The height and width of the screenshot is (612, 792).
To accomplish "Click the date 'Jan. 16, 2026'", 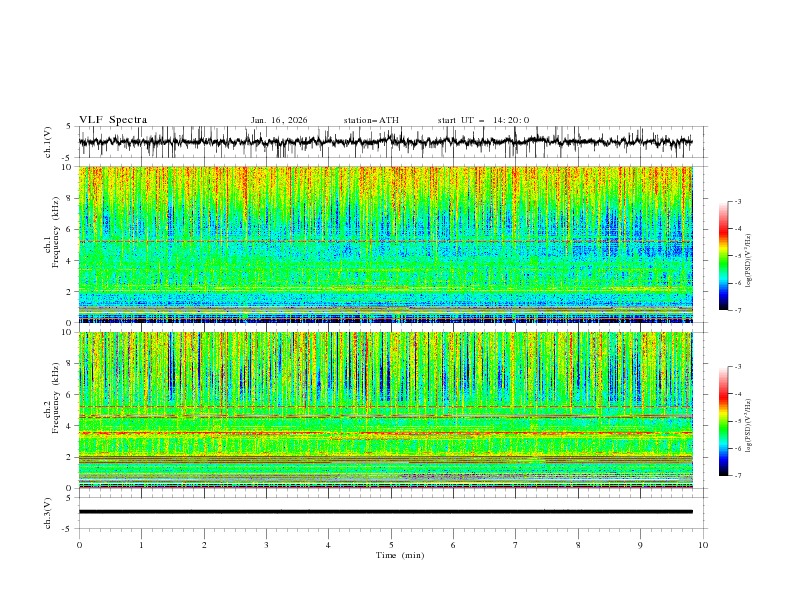I will (x=279, y=120).
